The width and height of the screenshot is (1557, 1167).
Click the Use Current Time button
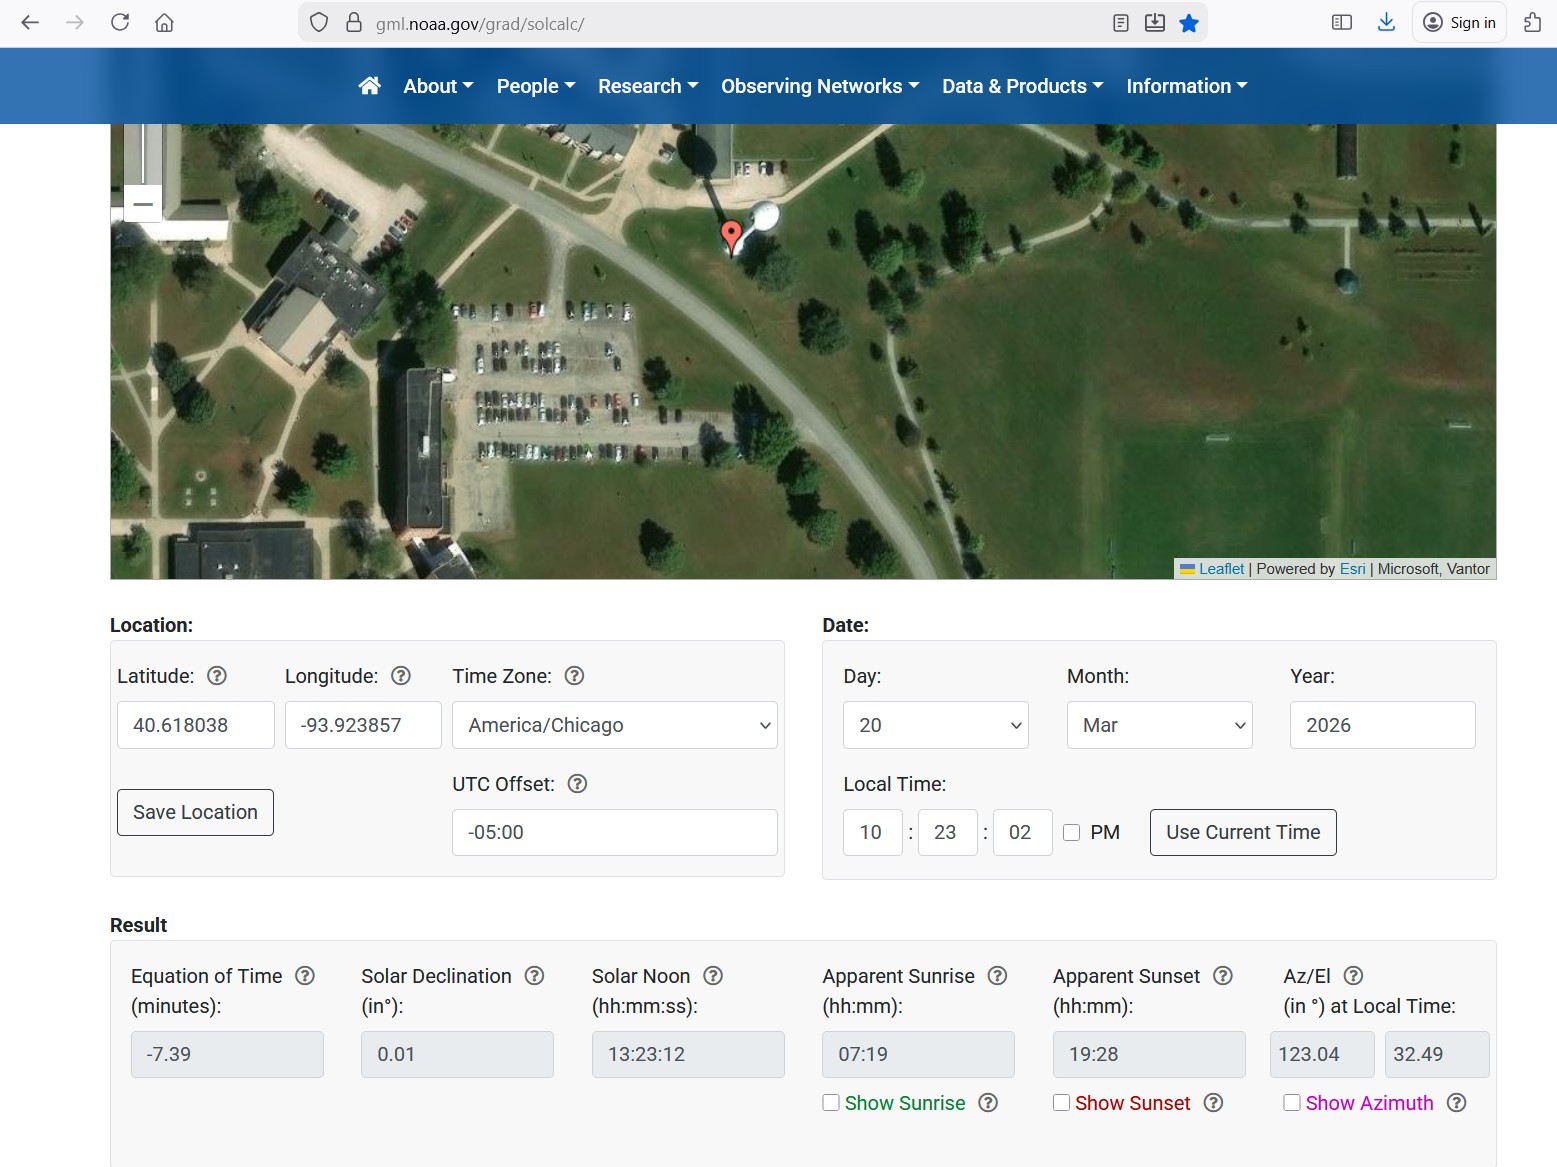tap(1242, 833)
